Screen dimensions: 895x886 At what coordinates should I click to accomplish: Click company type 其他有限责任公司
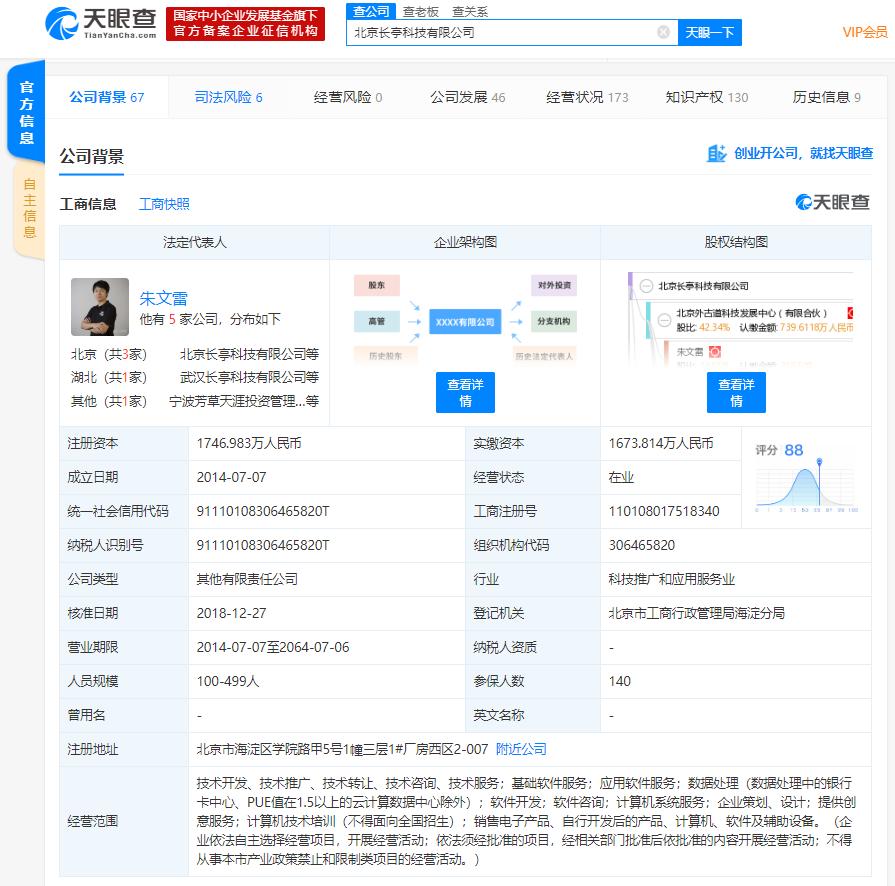coord(247,579)
